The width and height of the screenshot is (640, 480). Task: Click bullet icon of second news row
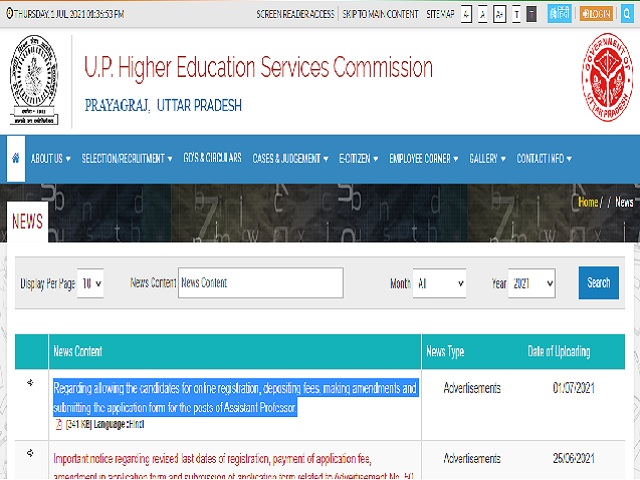tap(30, 453)
